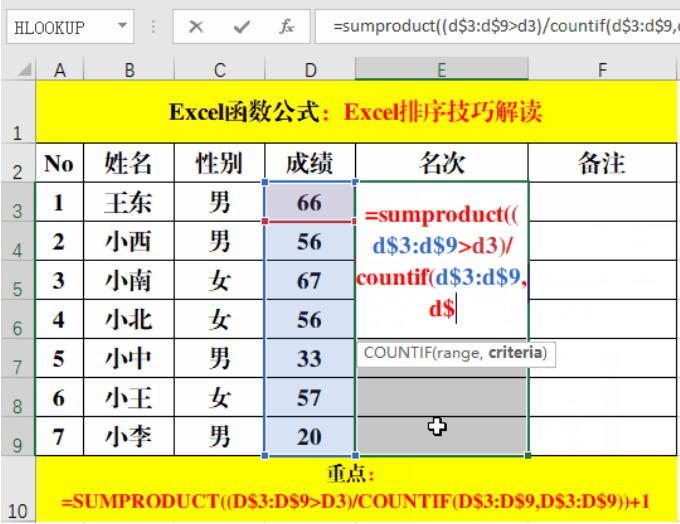
Task: Click the 备注 cell in 小李's row
Action: 602,436
